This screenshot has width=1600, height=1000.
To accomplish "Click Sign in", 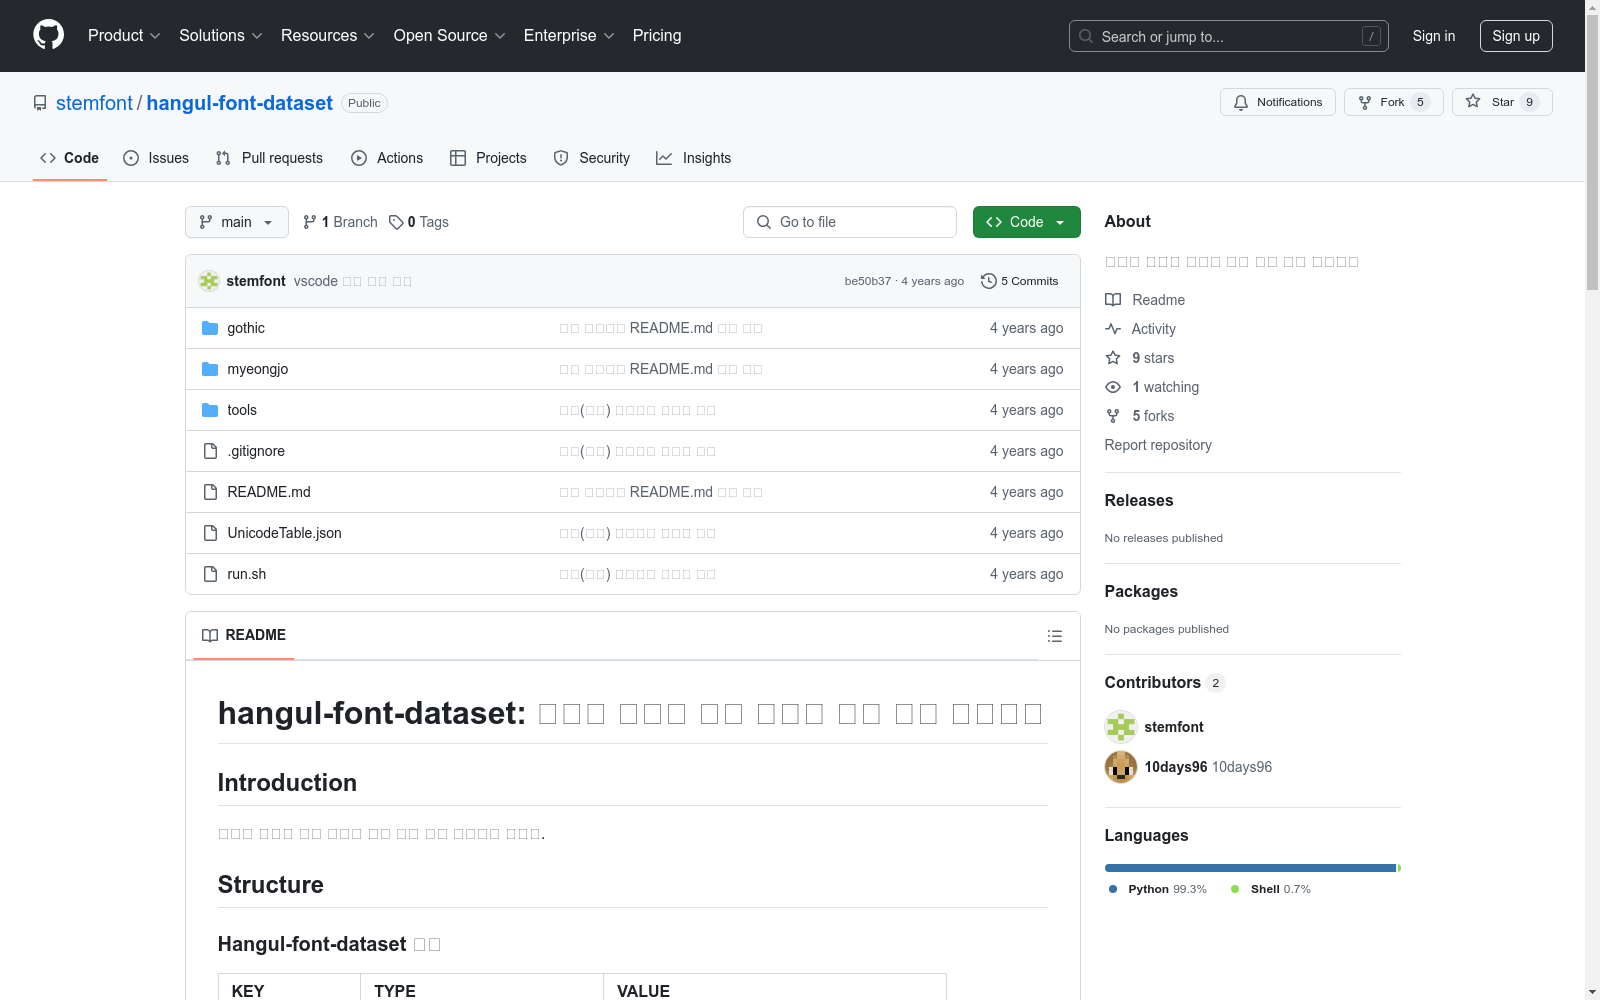I will pyautogui.click(x=1433, y=36).
